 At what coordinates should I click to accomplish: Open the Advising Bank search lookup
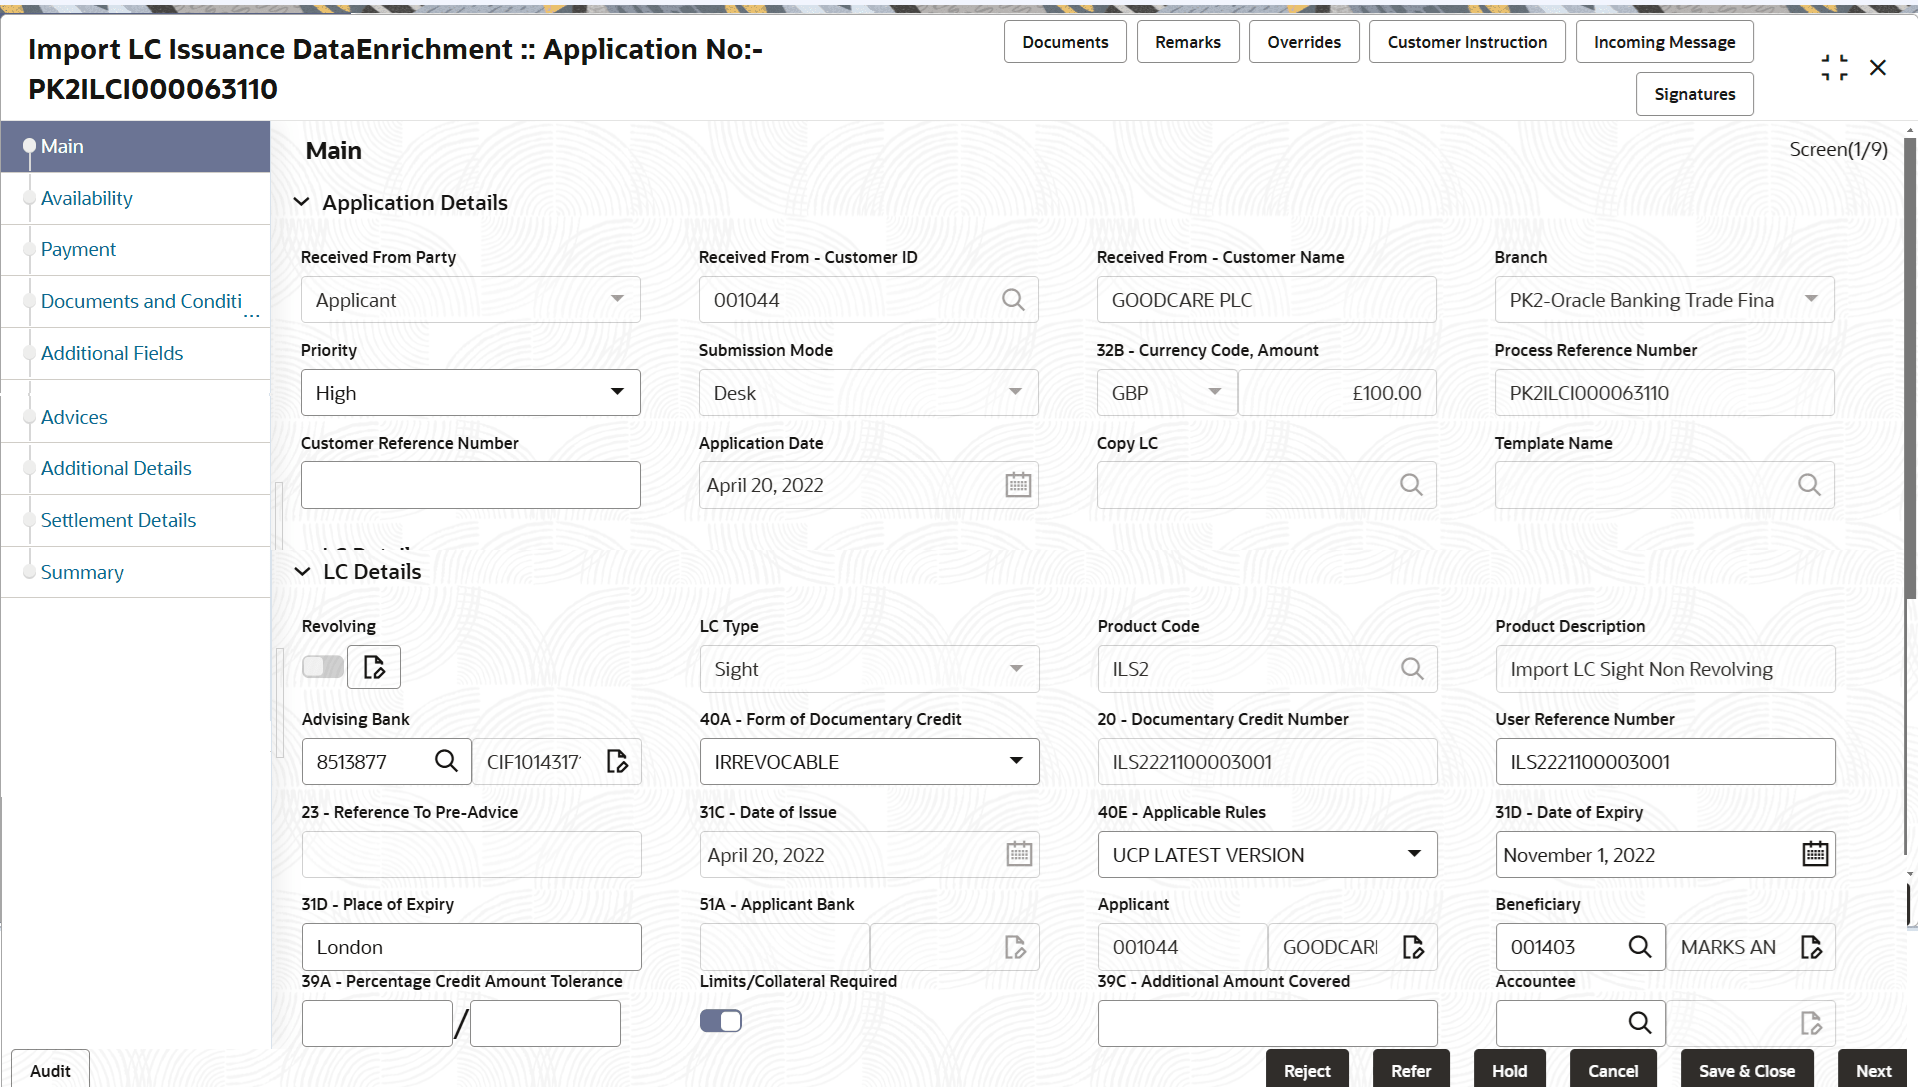[x=446, y=761]
